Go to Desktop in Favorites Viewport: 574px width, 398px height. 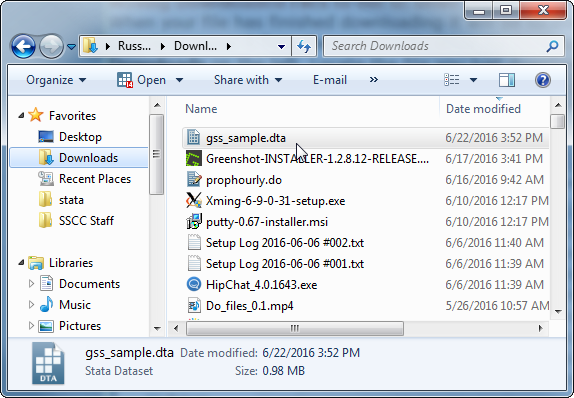(x=80, y=137)
